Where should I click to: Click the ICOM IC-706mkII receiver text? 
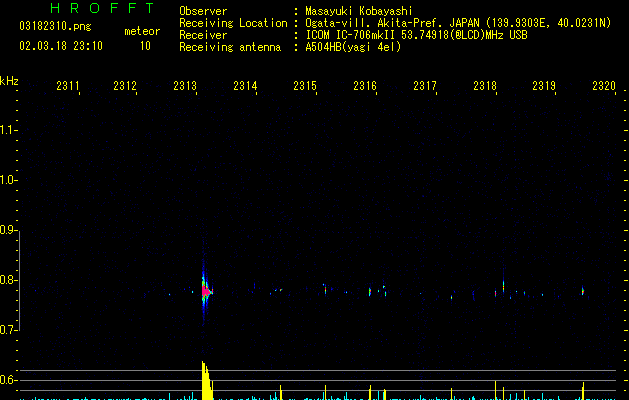point(416,35)
